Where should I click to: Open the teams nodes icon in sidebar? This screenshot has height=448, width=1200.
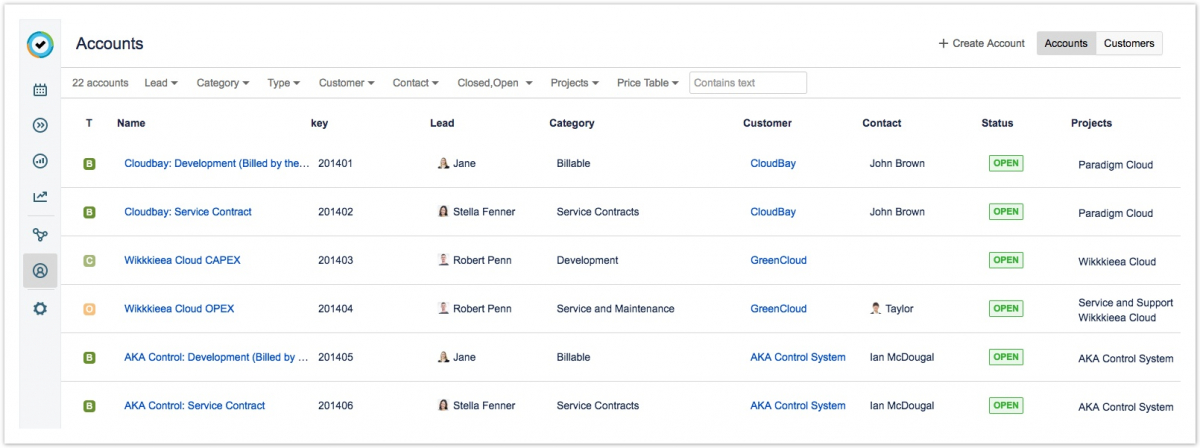[40, 235]
